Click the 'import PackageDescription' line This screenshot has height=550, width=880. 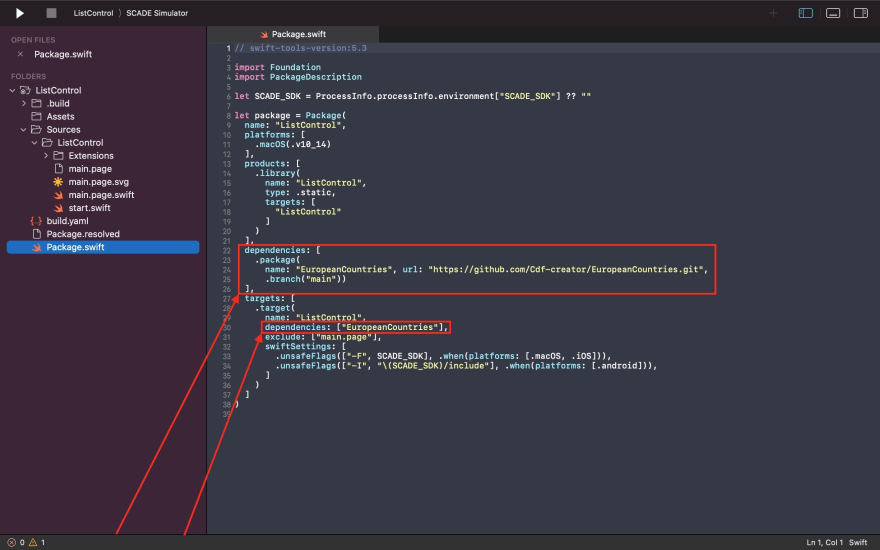(298, 77)
